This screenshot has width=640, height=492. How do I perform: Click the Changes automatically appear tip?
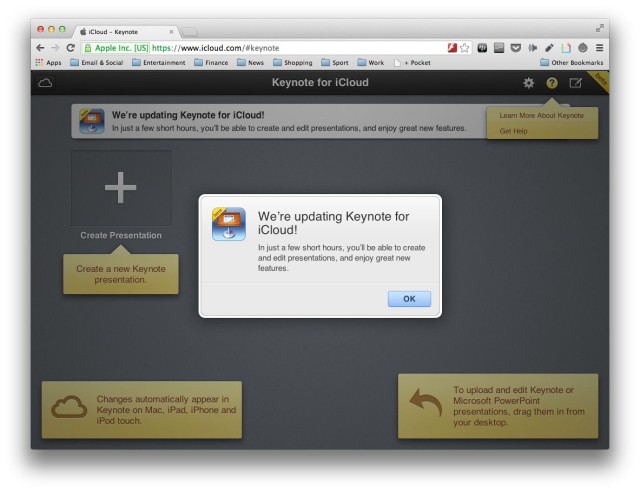point(142,410)
